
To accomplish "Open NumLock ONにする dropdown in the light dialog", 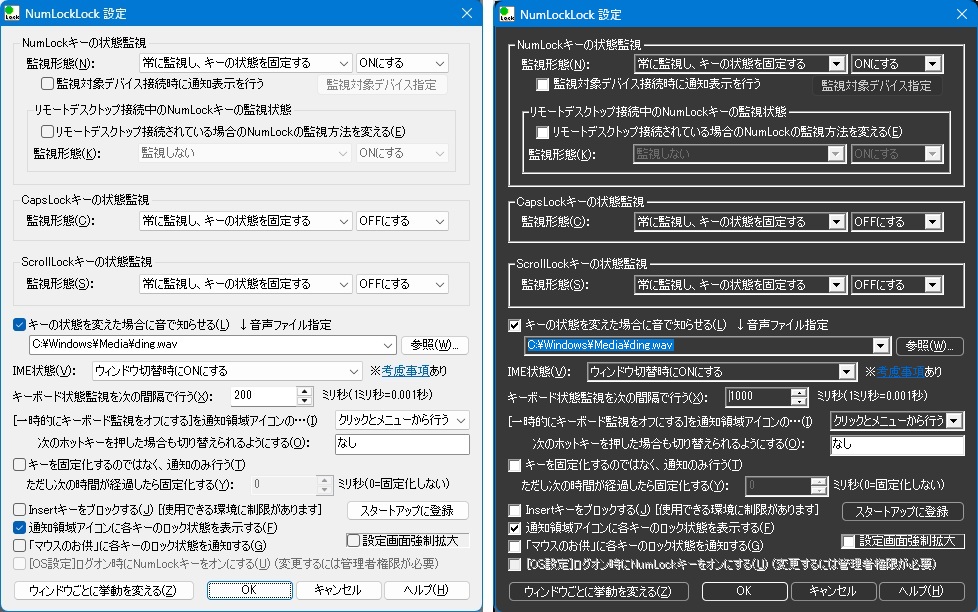I will tap(401, 63).
